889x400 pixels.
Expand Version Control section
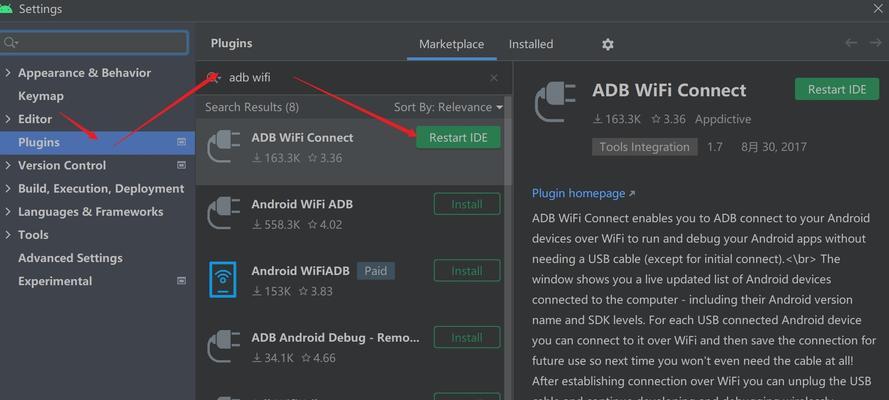click(7, 165)
